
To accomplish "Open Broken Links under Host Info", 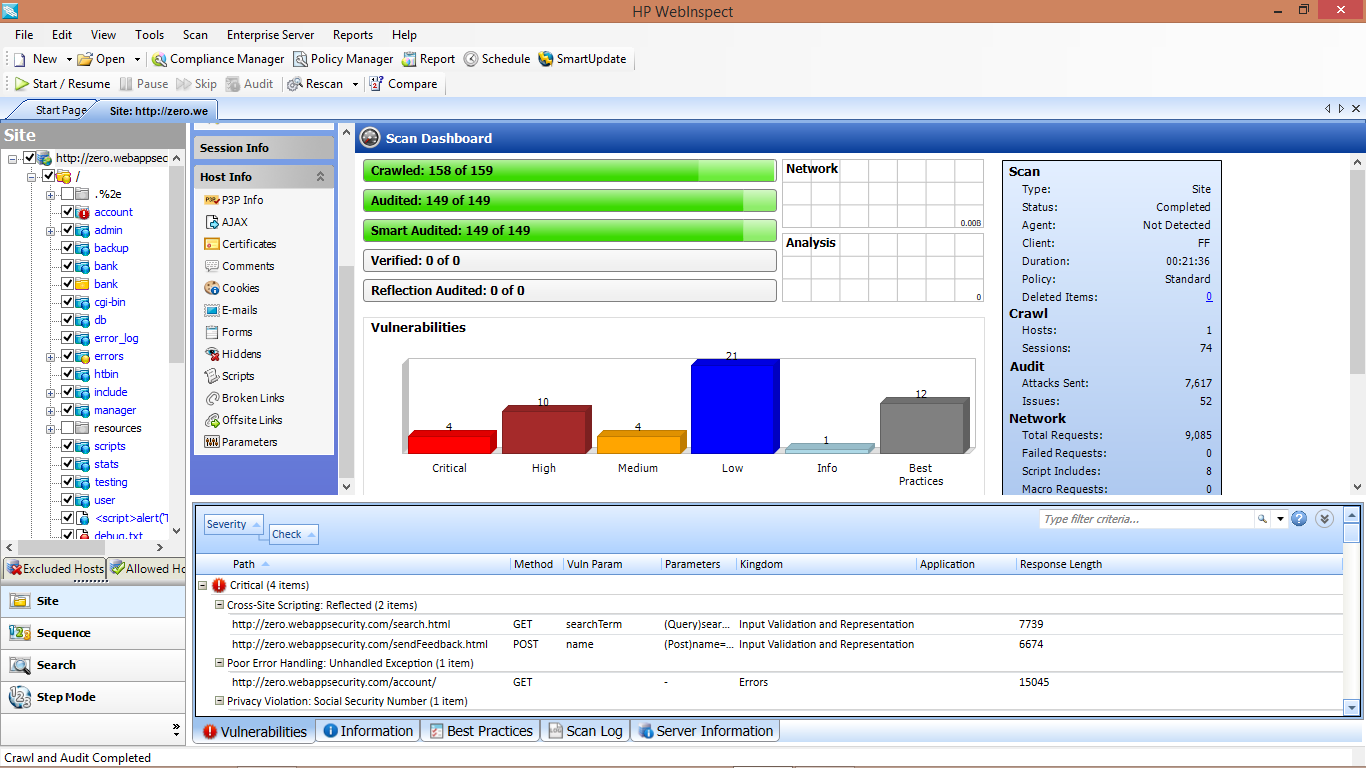I will [x=245, y=398].
